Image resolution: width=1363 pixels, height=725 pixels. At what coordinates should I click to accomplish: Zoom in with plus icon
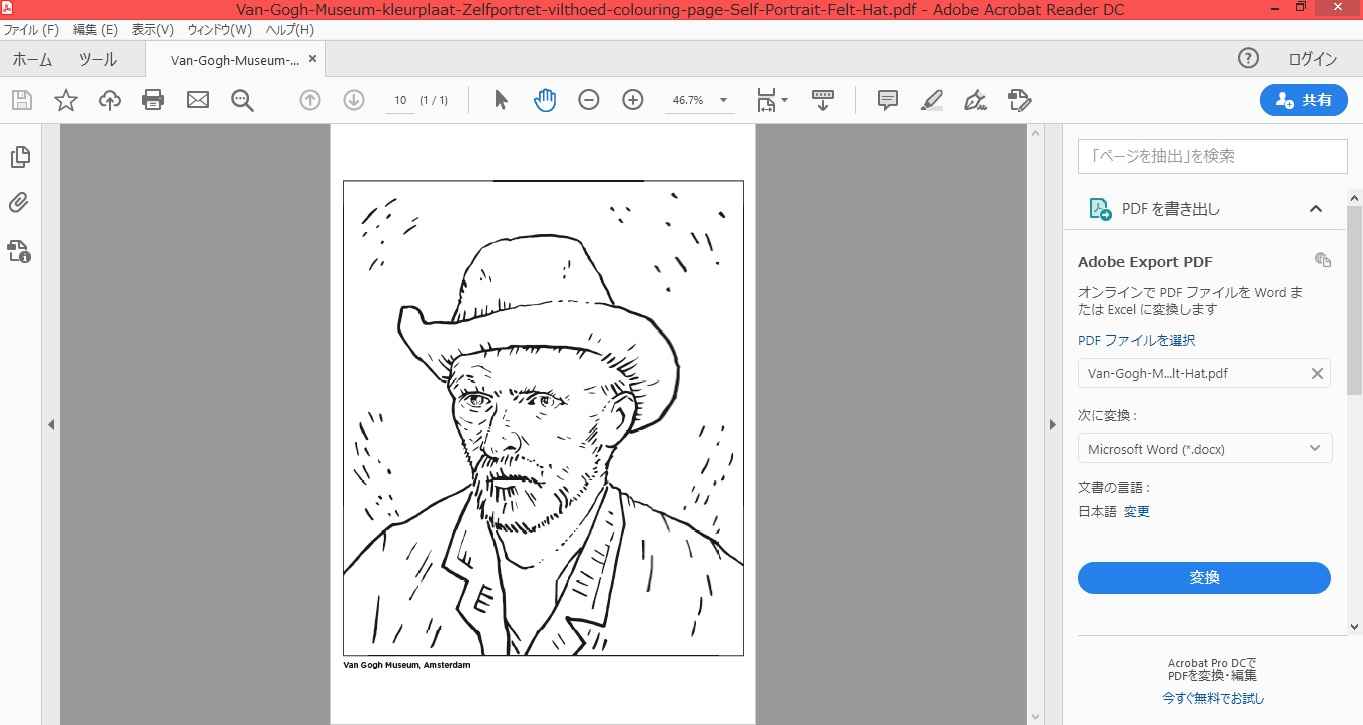(x=633, y=100)
